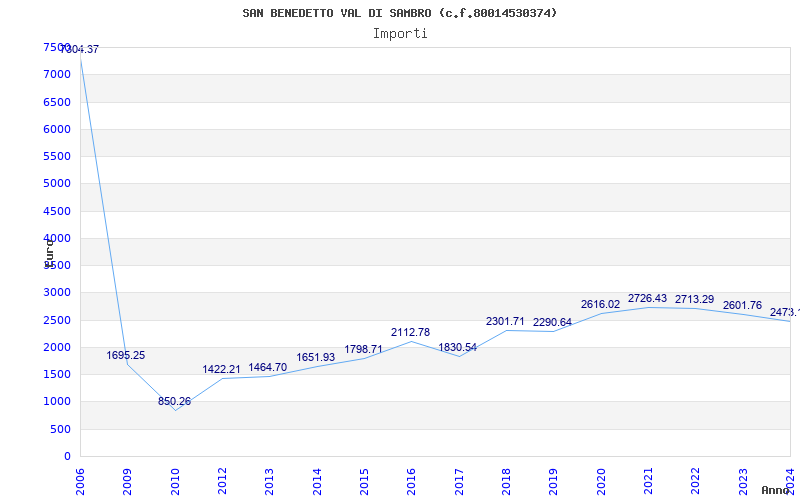Select the 1695.25 data label
Image resolution: width=800 pixels, height=500 pixels.
(126, 355)
